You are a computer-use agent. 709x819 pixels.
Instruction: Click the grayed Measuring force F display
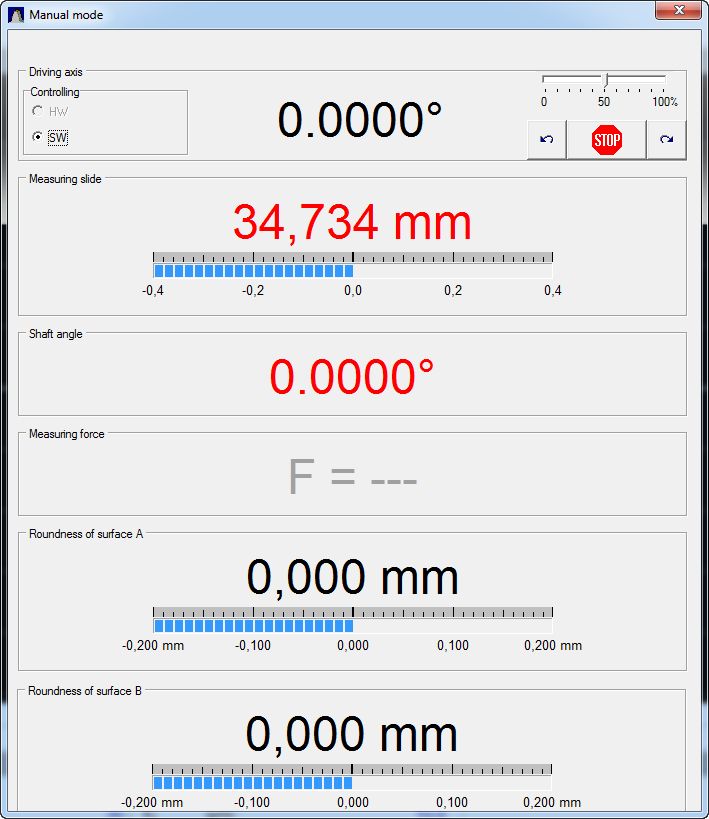352,477
